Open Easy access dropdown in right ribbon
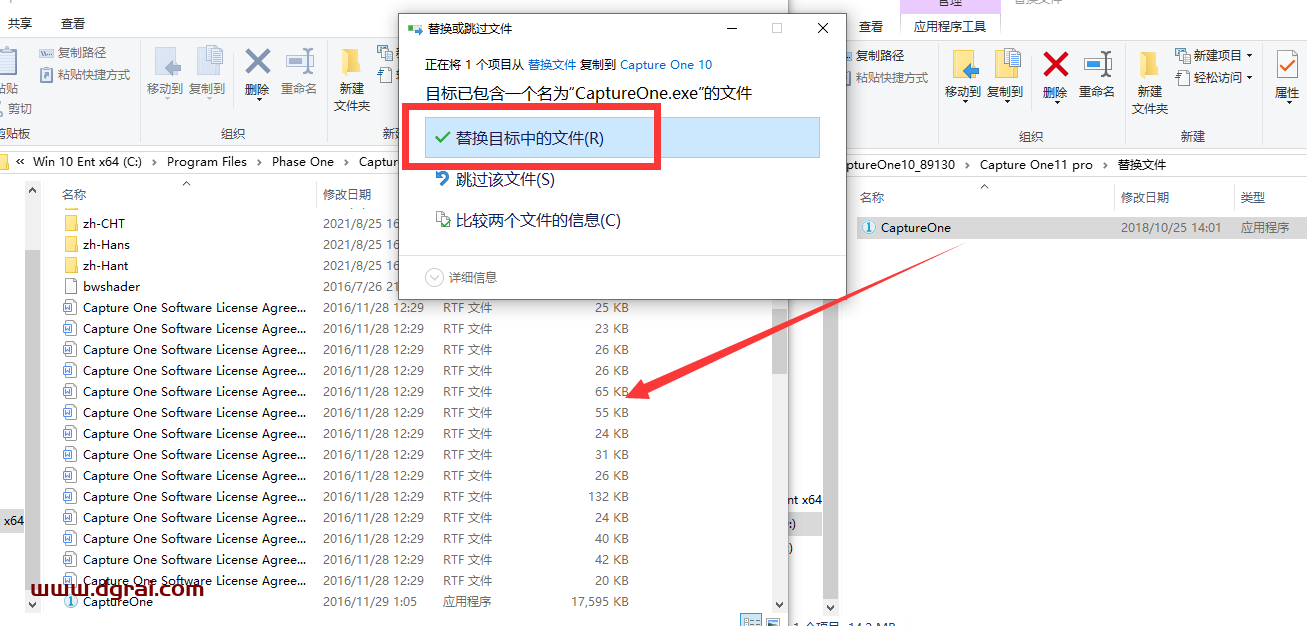The image size is (1307, 626). [x=1214, y=77]
